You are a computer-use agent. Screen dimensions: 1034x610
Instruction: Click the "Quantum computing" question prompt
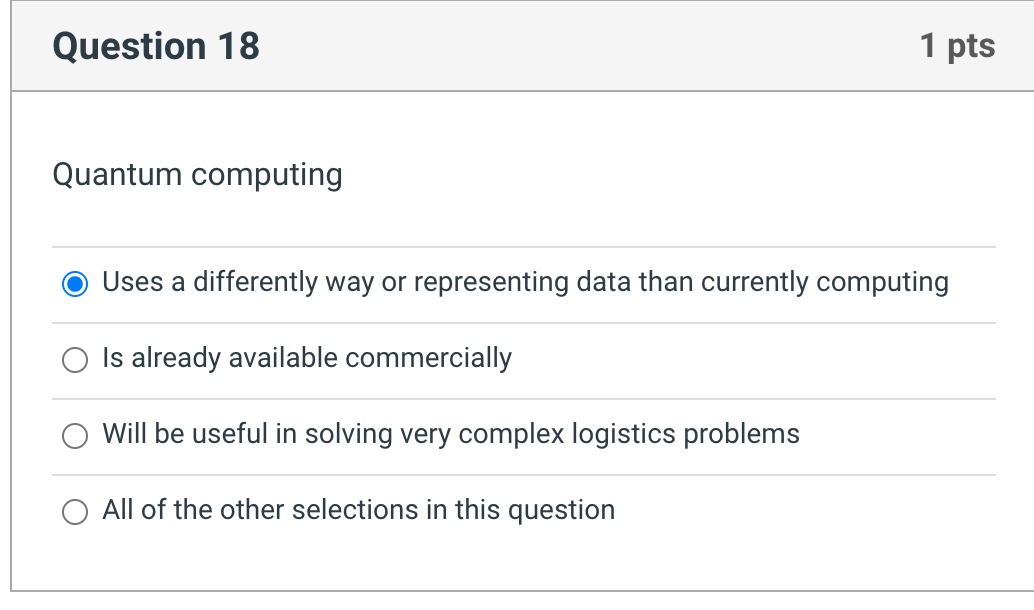[197, 175]
